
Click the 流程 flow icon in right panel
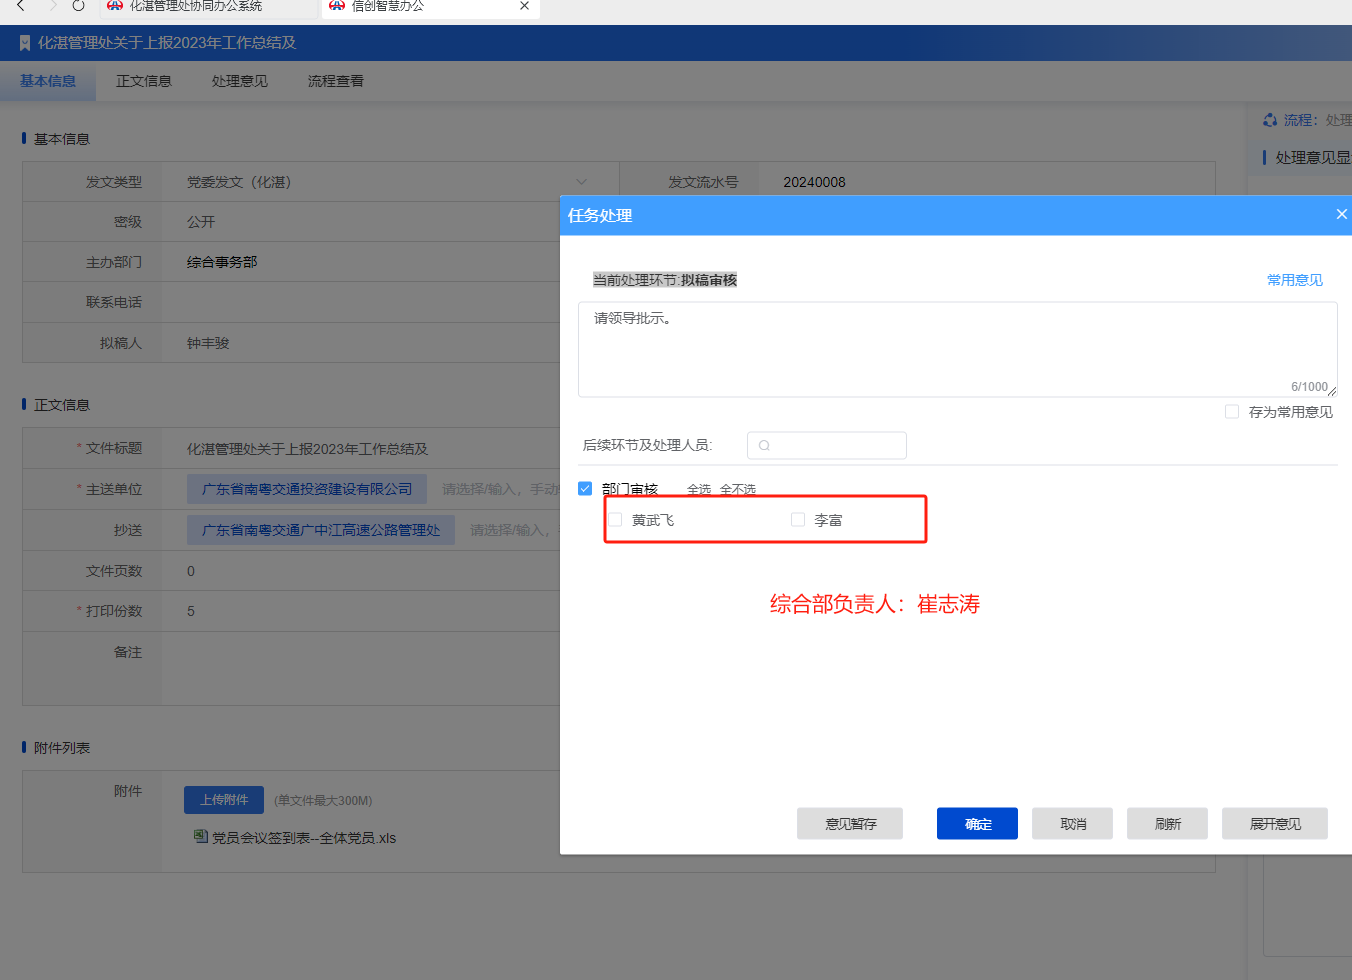pos(1270,120)
